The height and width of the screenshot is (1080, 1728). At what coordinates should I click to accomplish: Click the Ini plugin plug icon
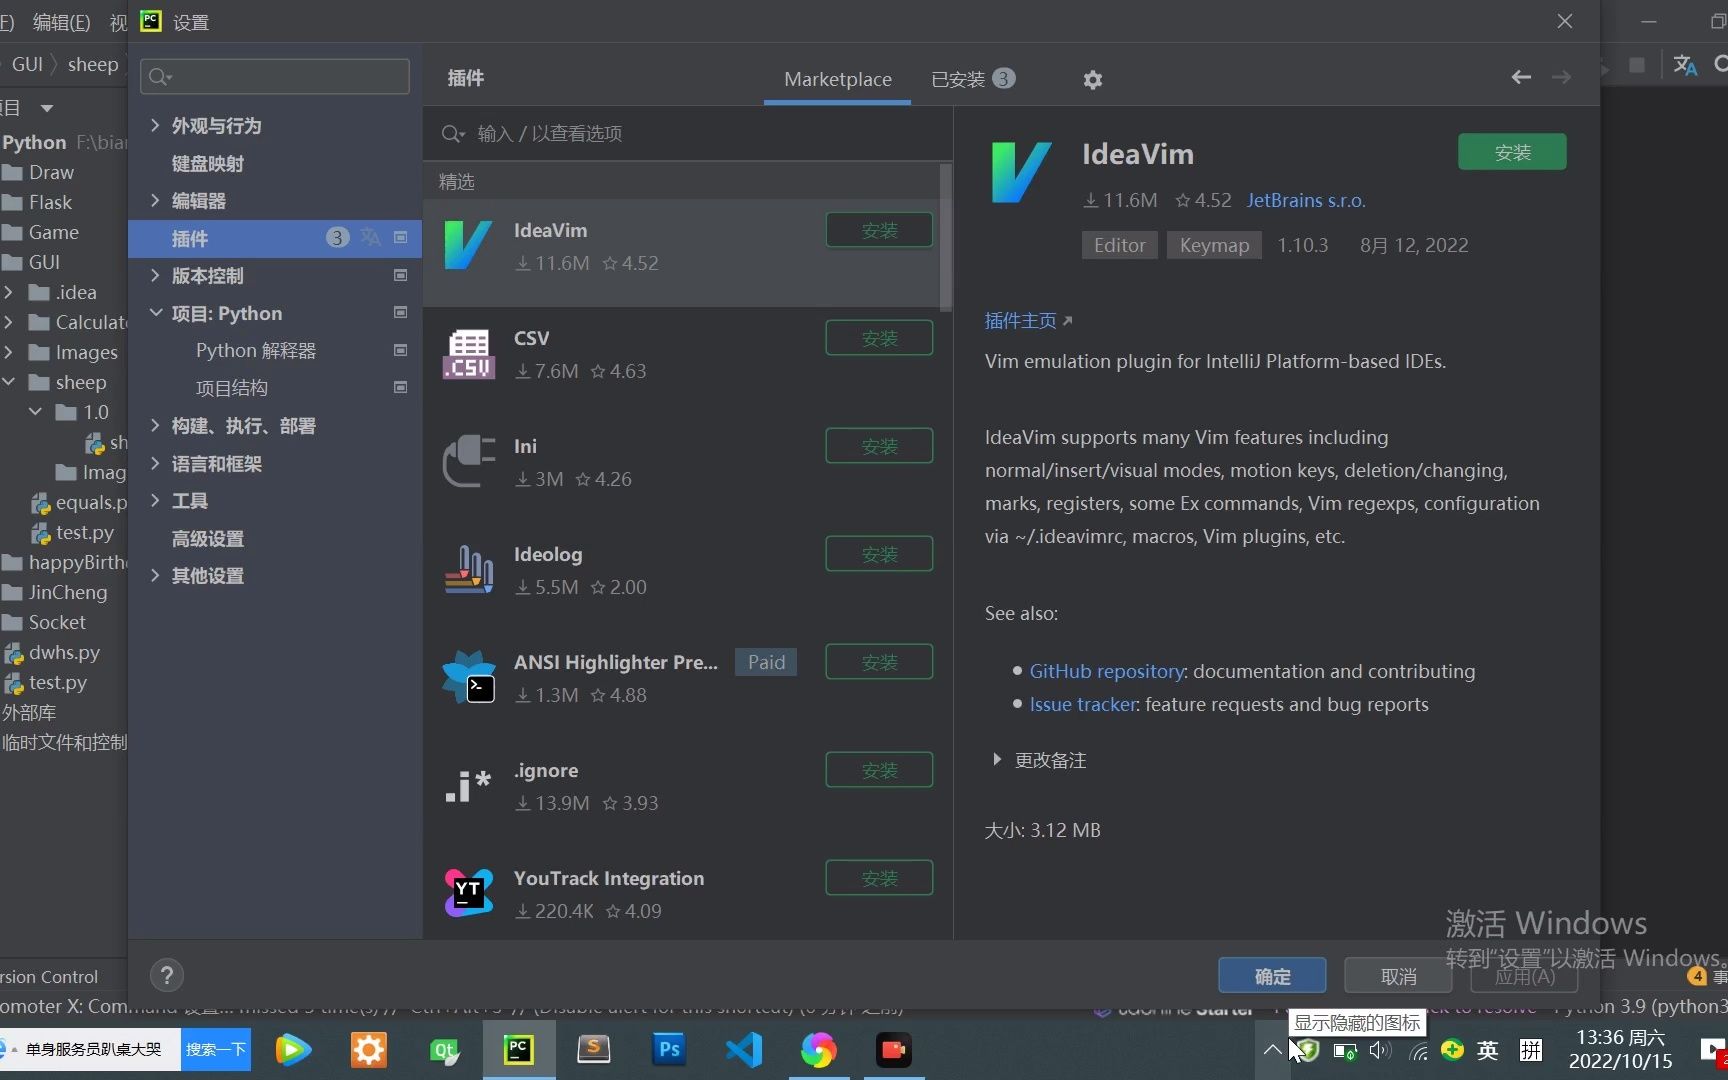(468, 462)
